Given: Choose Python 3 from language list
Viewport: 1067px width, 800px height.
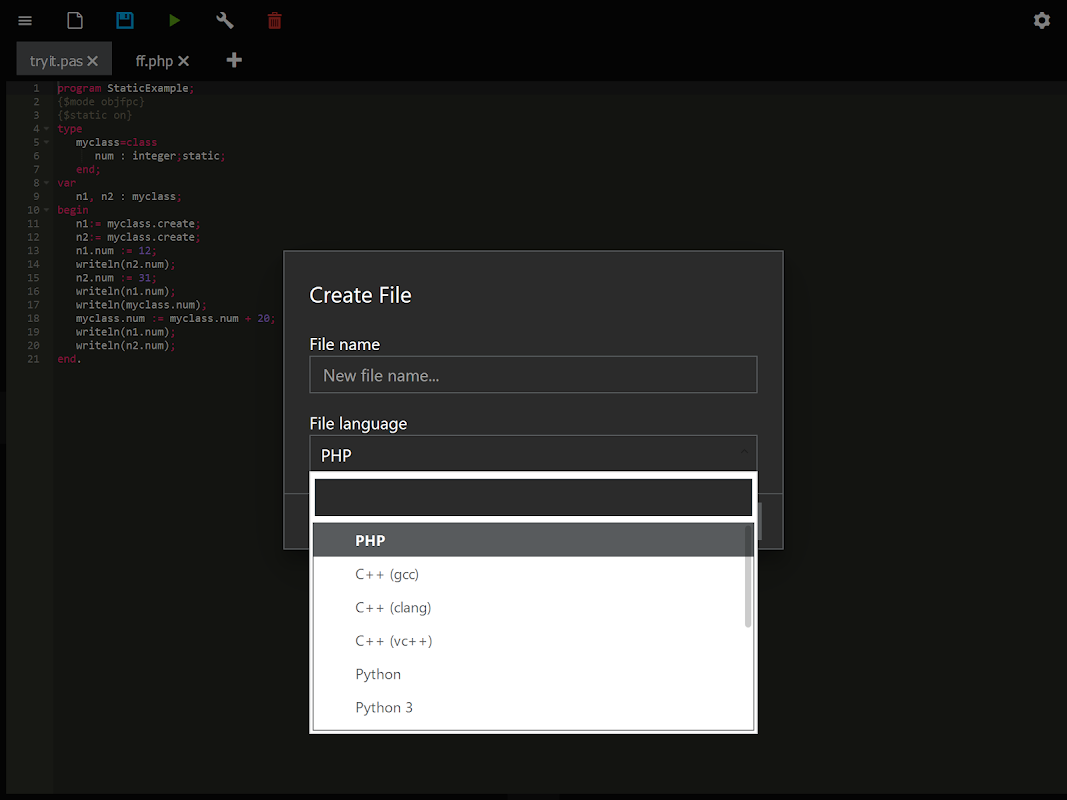Looking at the screenshot, I should tap(384, 707).
